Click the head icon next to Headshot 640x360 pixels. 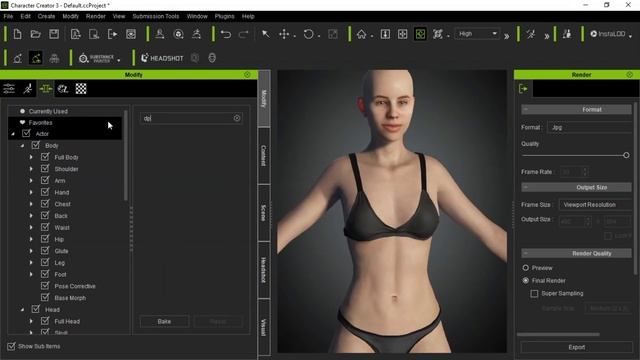click(x=212, y=58)
